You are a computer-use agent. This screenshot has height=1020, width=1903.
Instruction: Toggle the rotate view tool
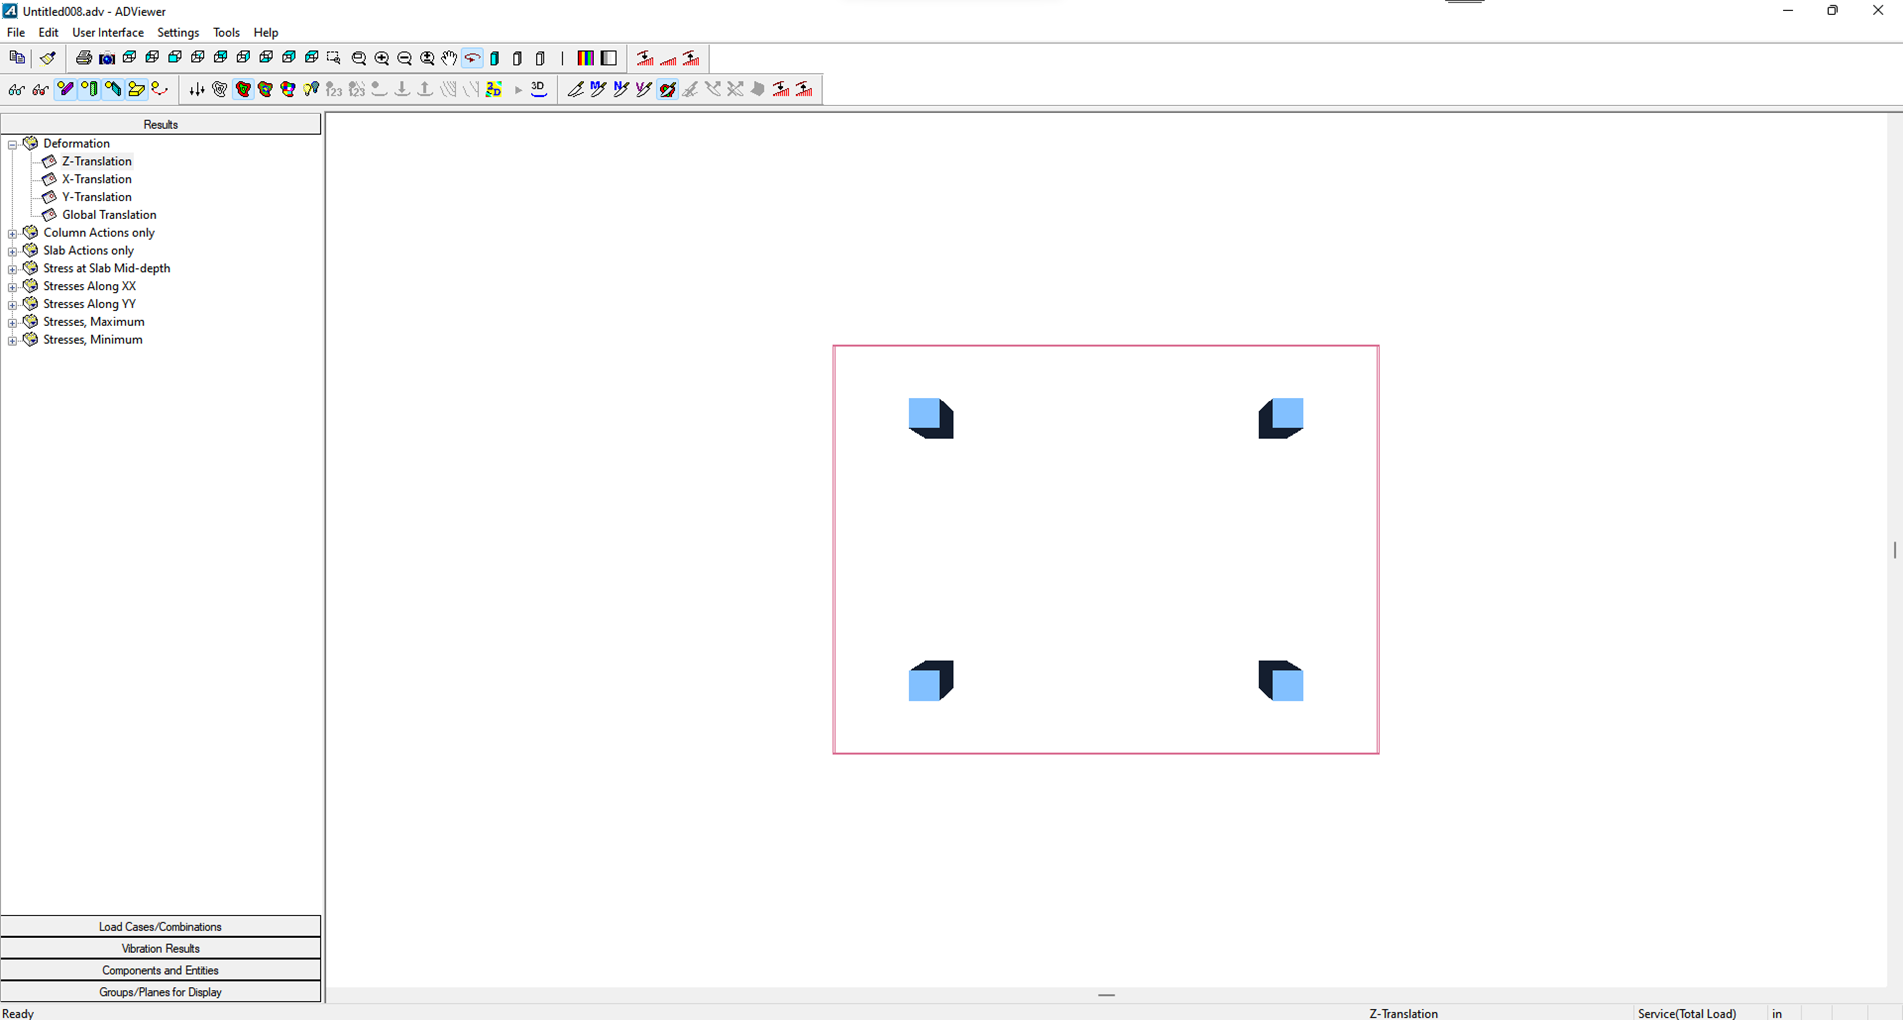(x=472, y=58)
